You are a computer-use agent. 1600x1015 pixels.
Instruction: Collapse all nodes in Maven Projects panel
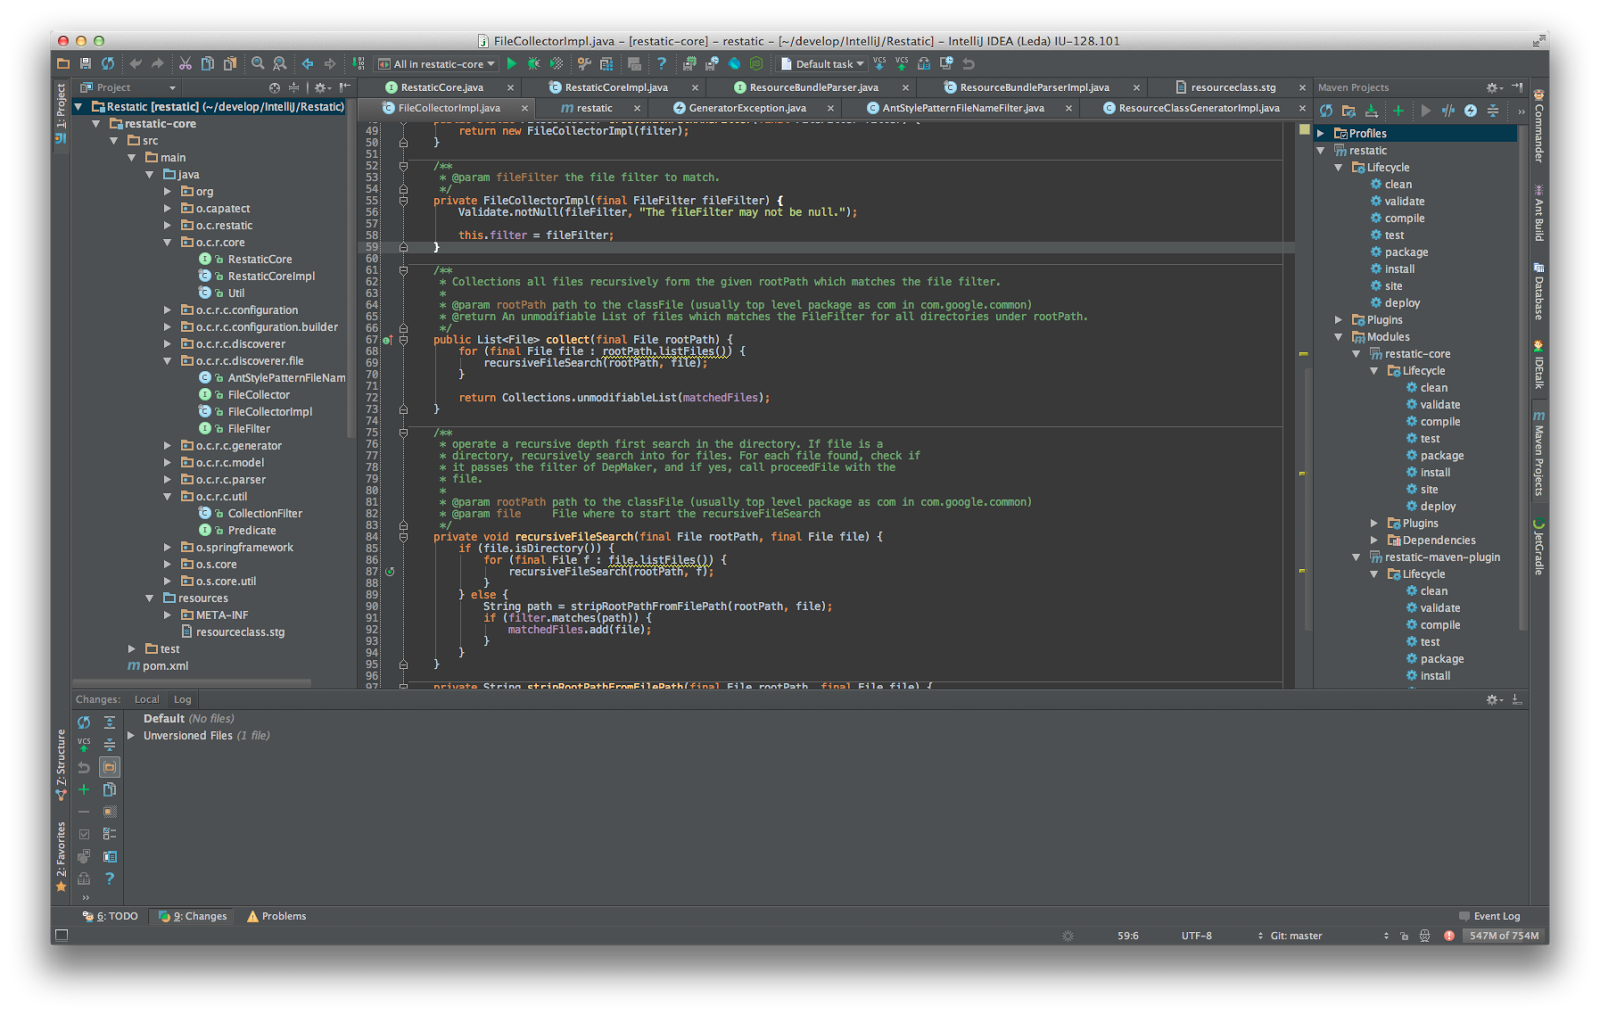point(1493,110)
